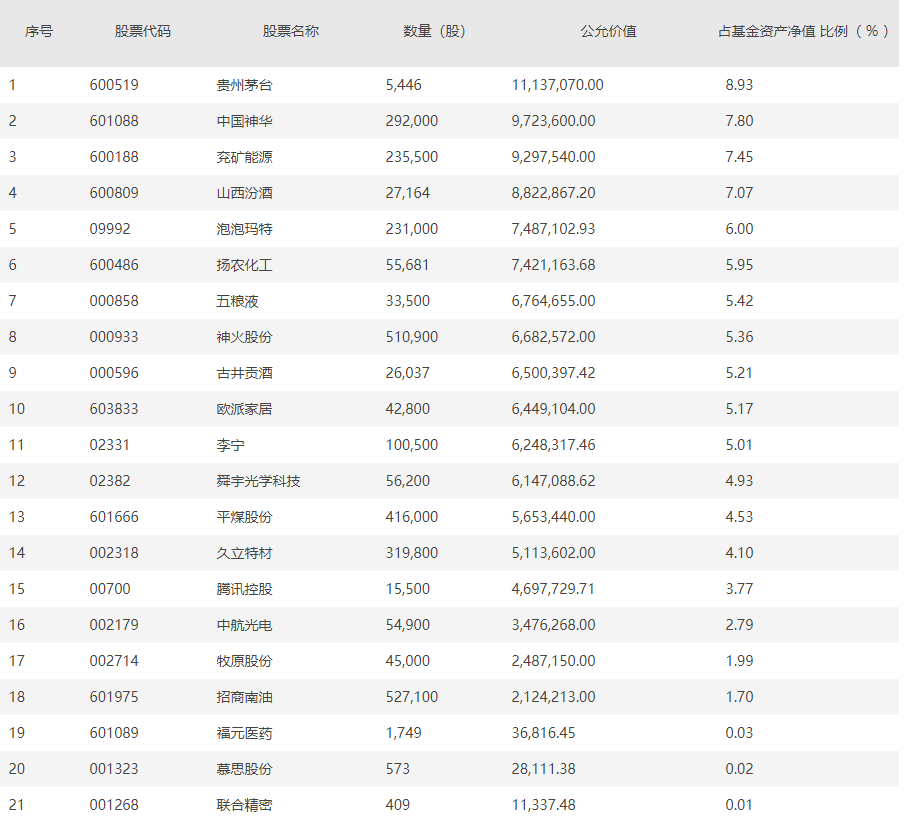
Task: Click fair value 5,653,440.00
Action: click(x=553, y=517)
